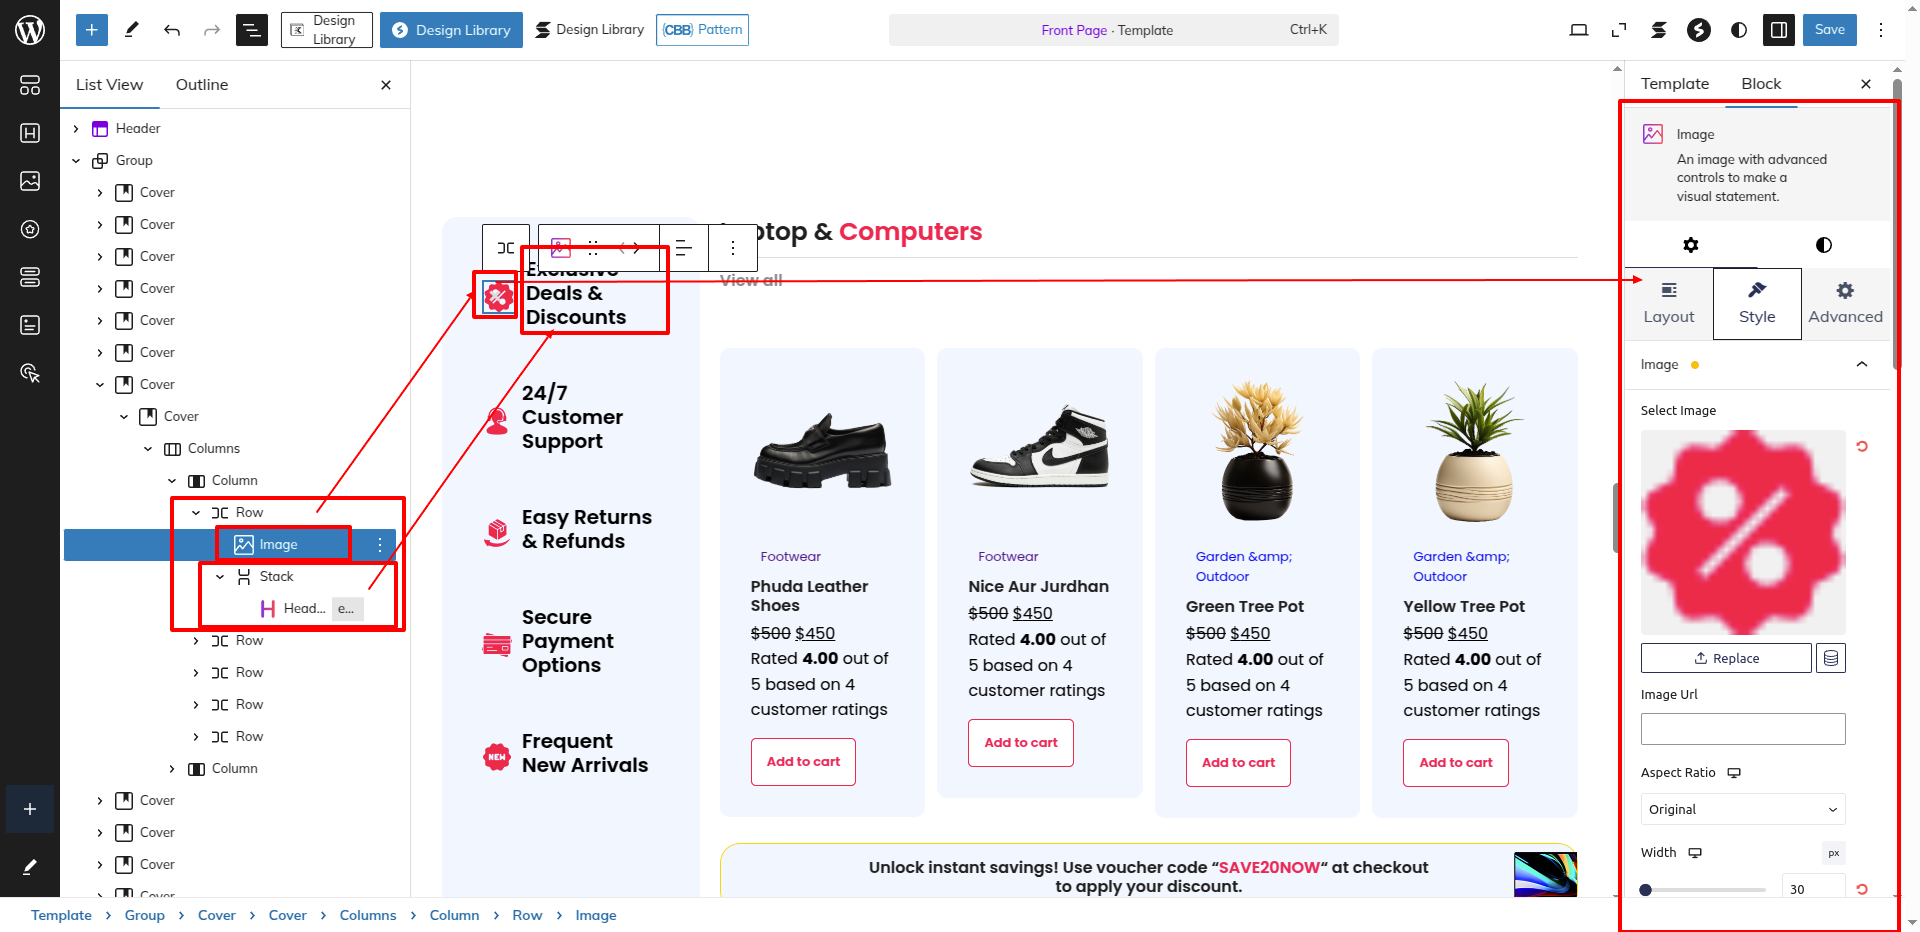Toggle the document overview list icon
Viewport: 1920px width, 932px height.
tap(251, 30)
